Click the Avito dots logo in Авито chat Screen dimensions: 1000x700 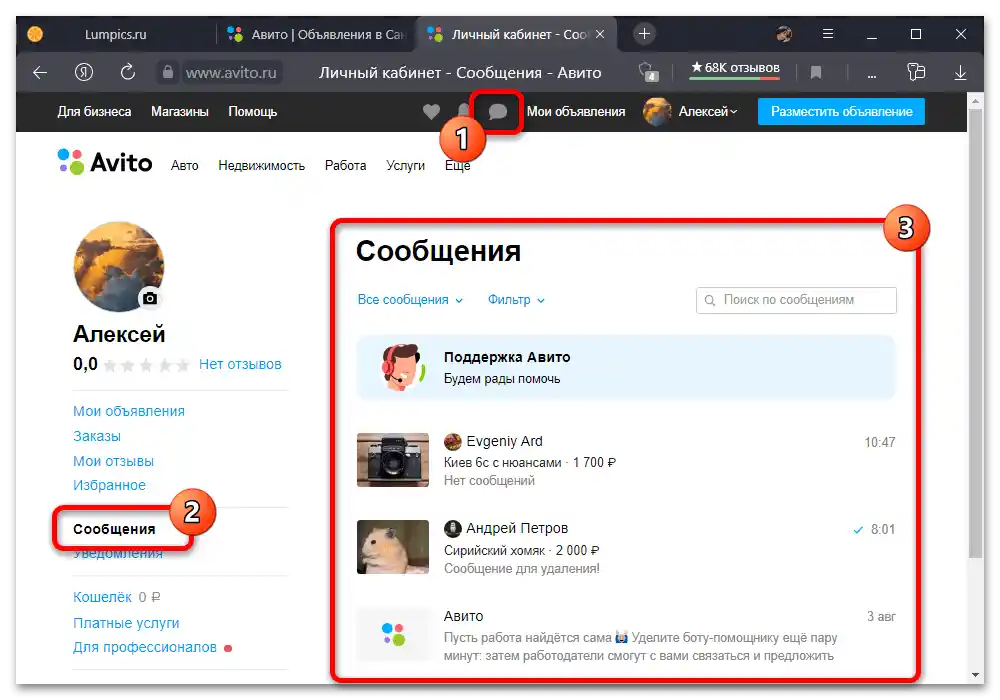[x=393, y=634]
